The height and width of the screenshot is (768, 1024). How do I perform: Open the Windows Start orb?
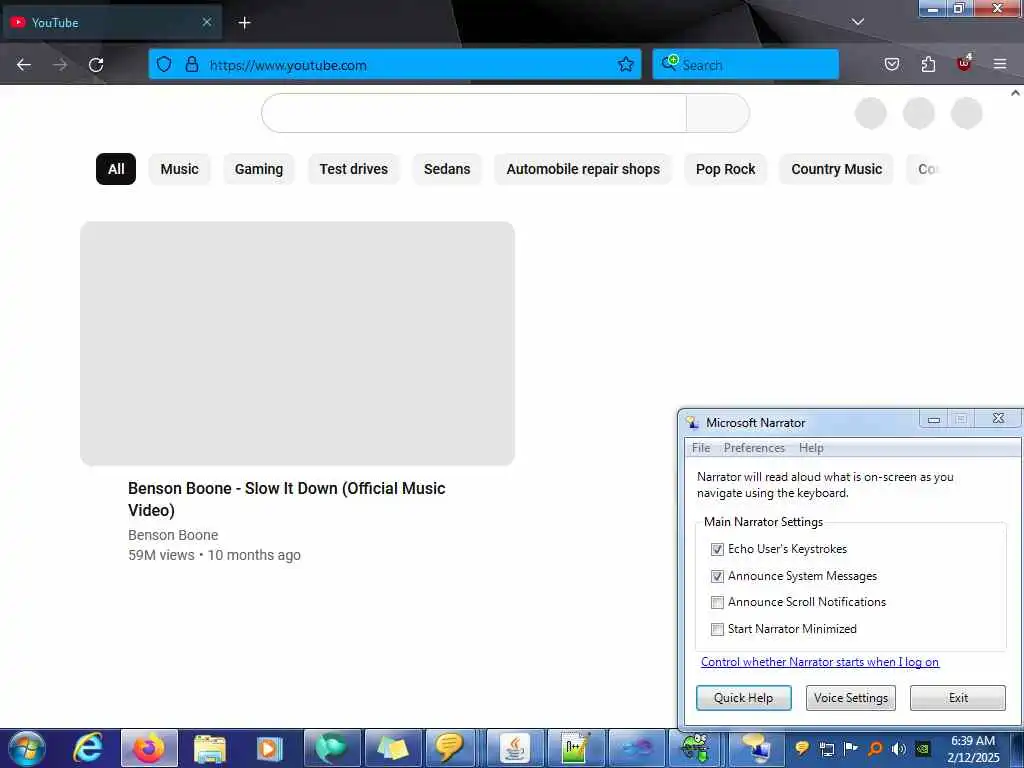pyautogui.click(x=27, y=748)
